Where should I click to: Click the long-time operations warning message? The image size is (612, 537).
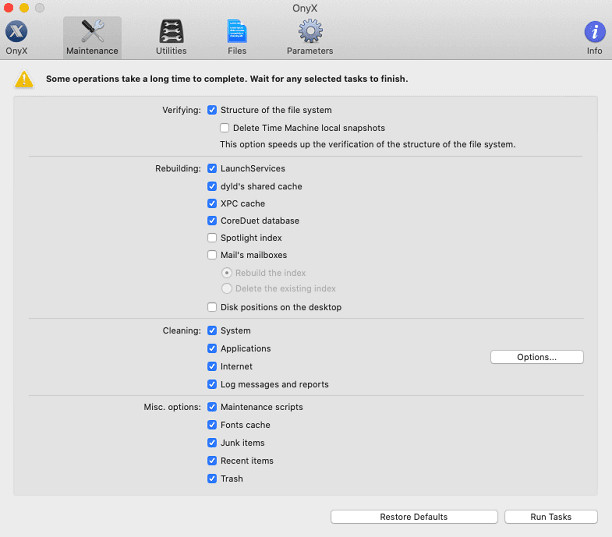click(227, 79)
